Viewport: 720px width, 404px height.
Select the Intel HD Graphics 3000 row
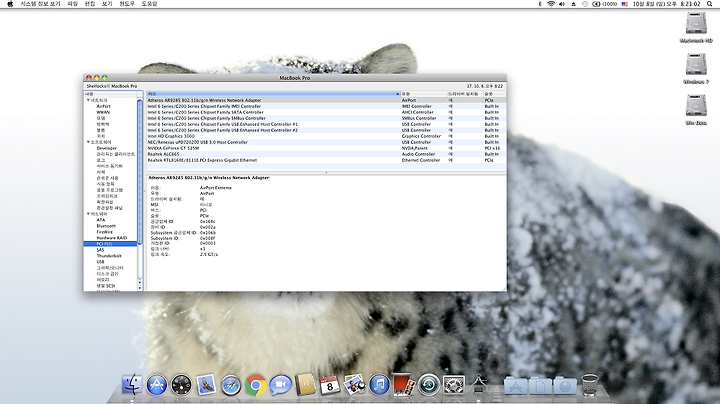pyautogui.click(x=326, y=136)
